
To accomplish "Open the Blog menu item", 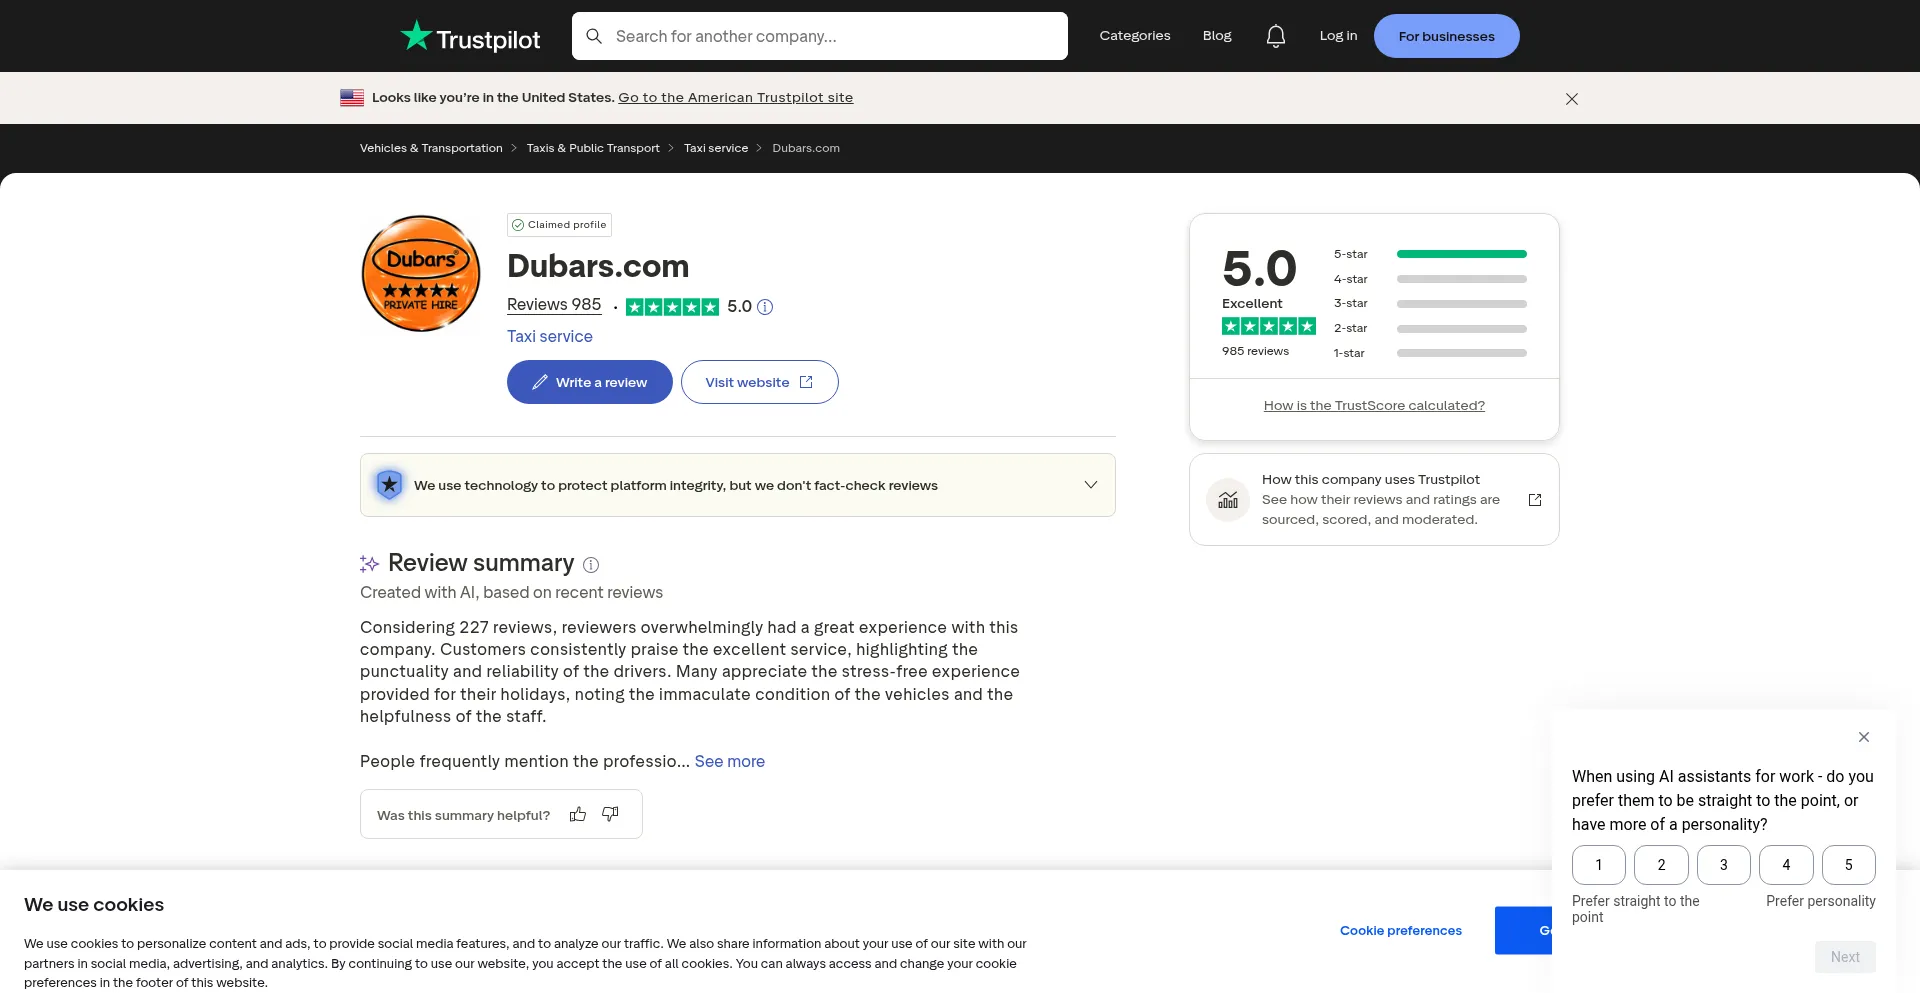I will (x=1217, y=36).
